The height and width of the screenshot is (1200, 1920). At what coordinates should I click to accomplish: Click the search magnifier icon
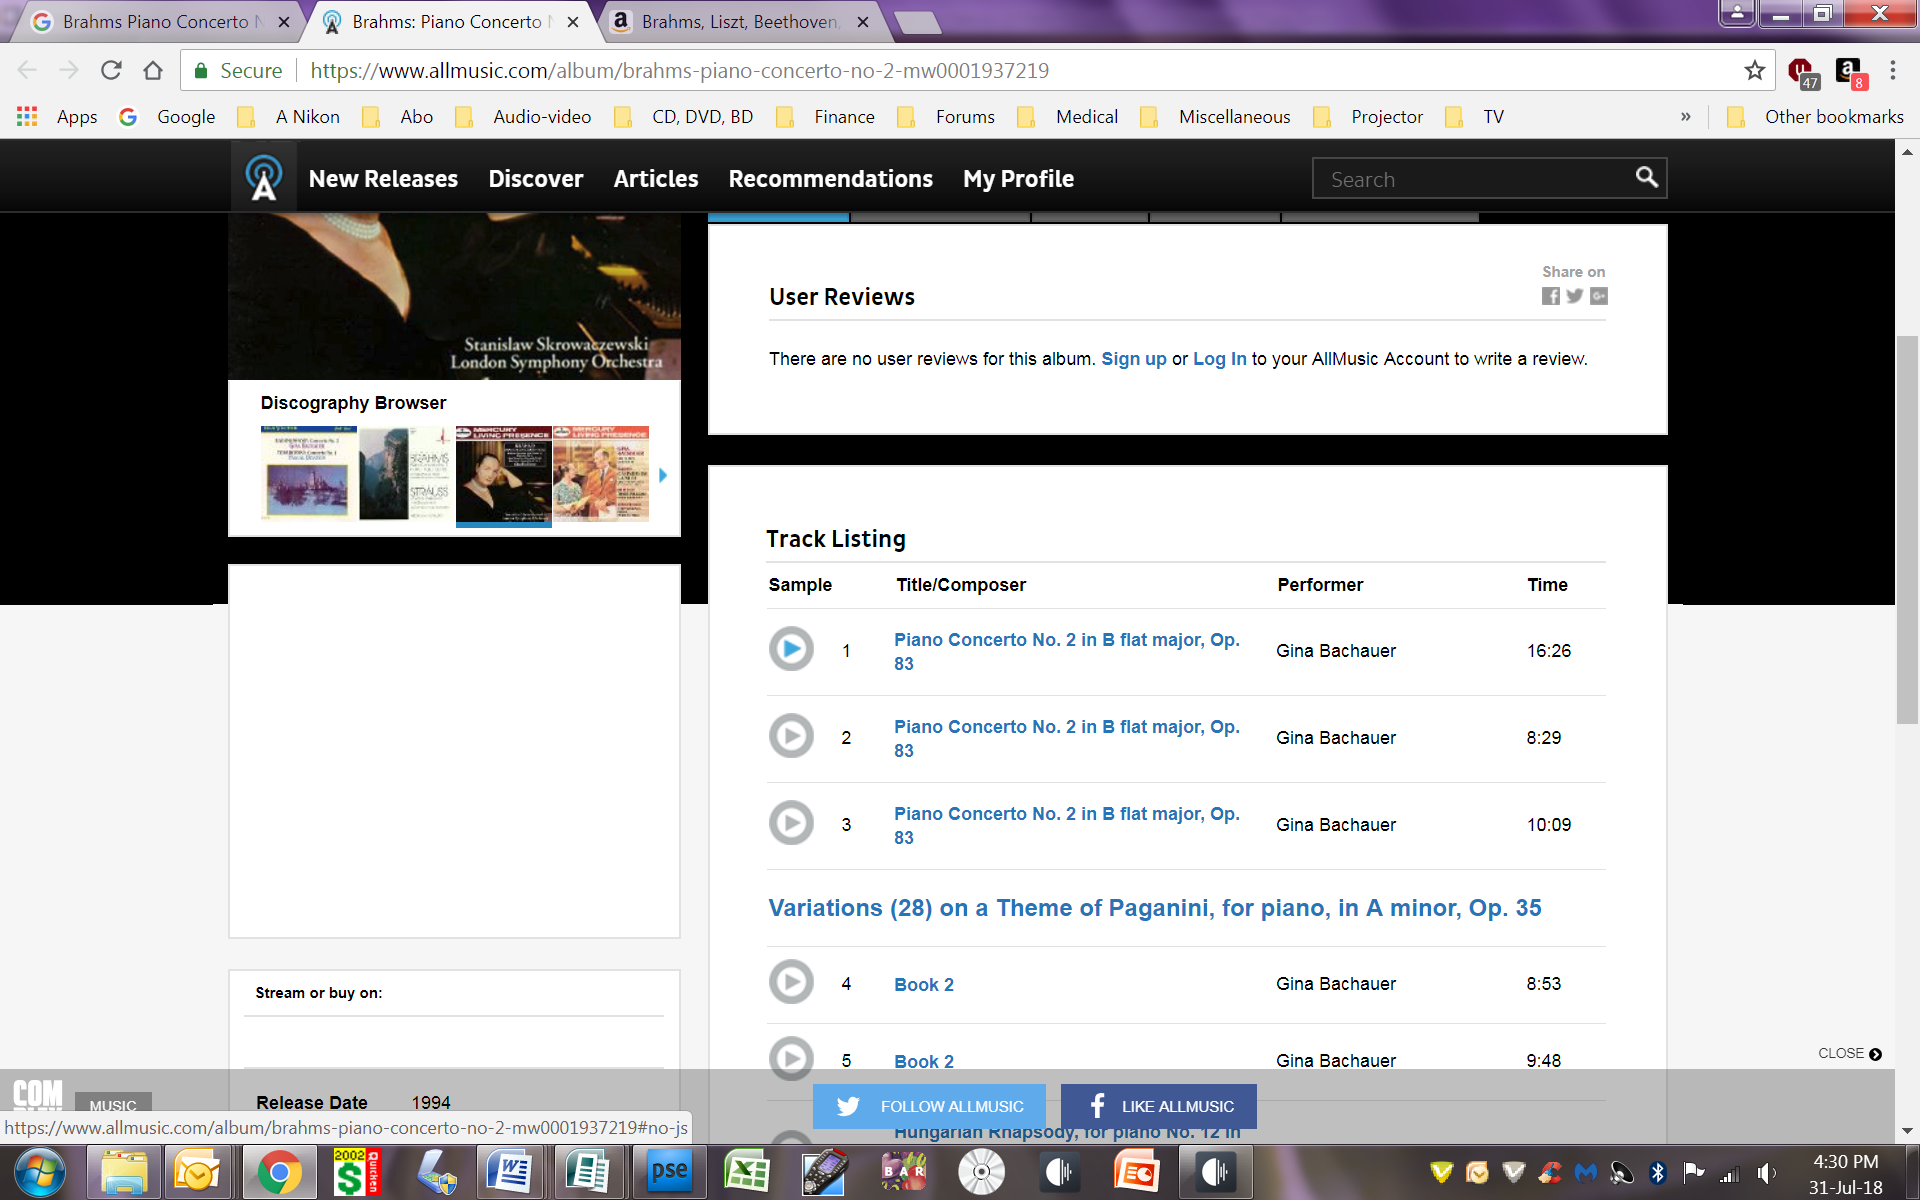point(1646,178)
